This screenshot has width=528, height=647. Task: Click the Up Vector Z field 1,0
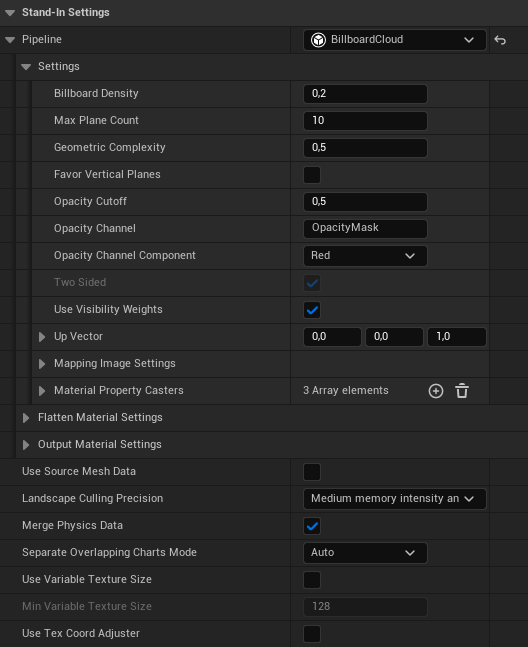click(x=457, y=337)
